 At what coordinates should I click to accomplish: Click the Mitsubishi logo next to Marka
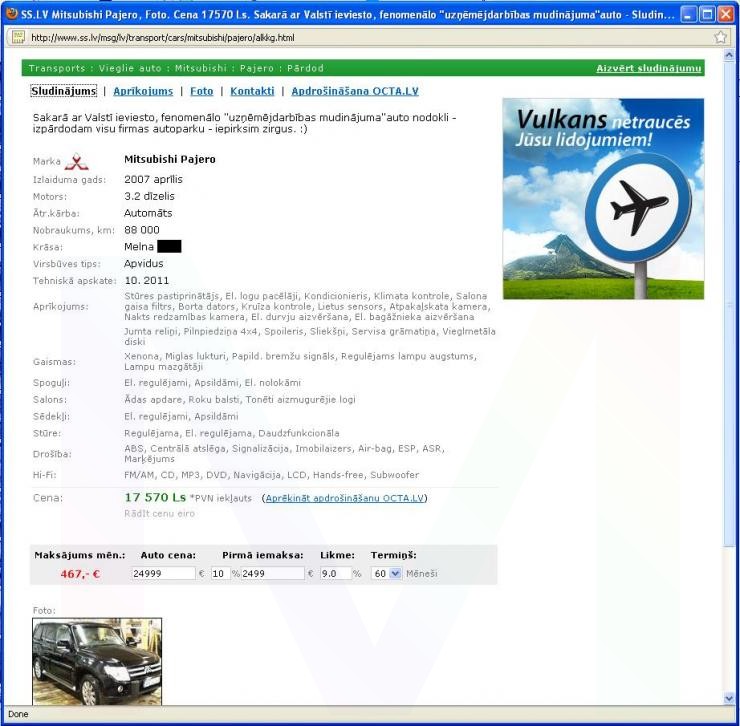[77, 160]
